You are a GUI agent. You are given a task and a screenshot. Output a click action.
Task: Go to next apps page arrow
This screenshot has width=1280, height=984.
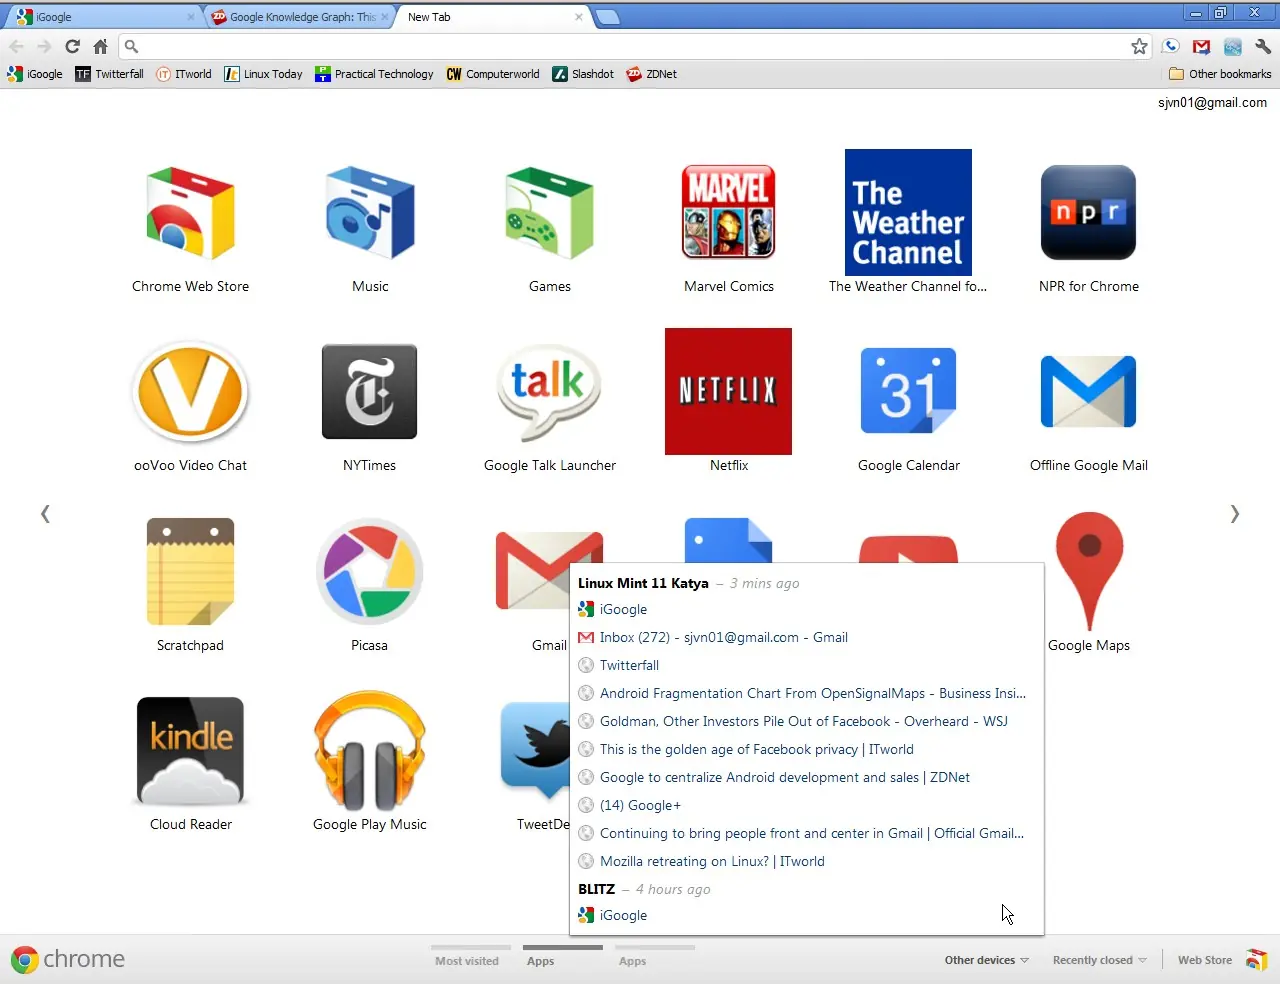tap(1235, 514)
